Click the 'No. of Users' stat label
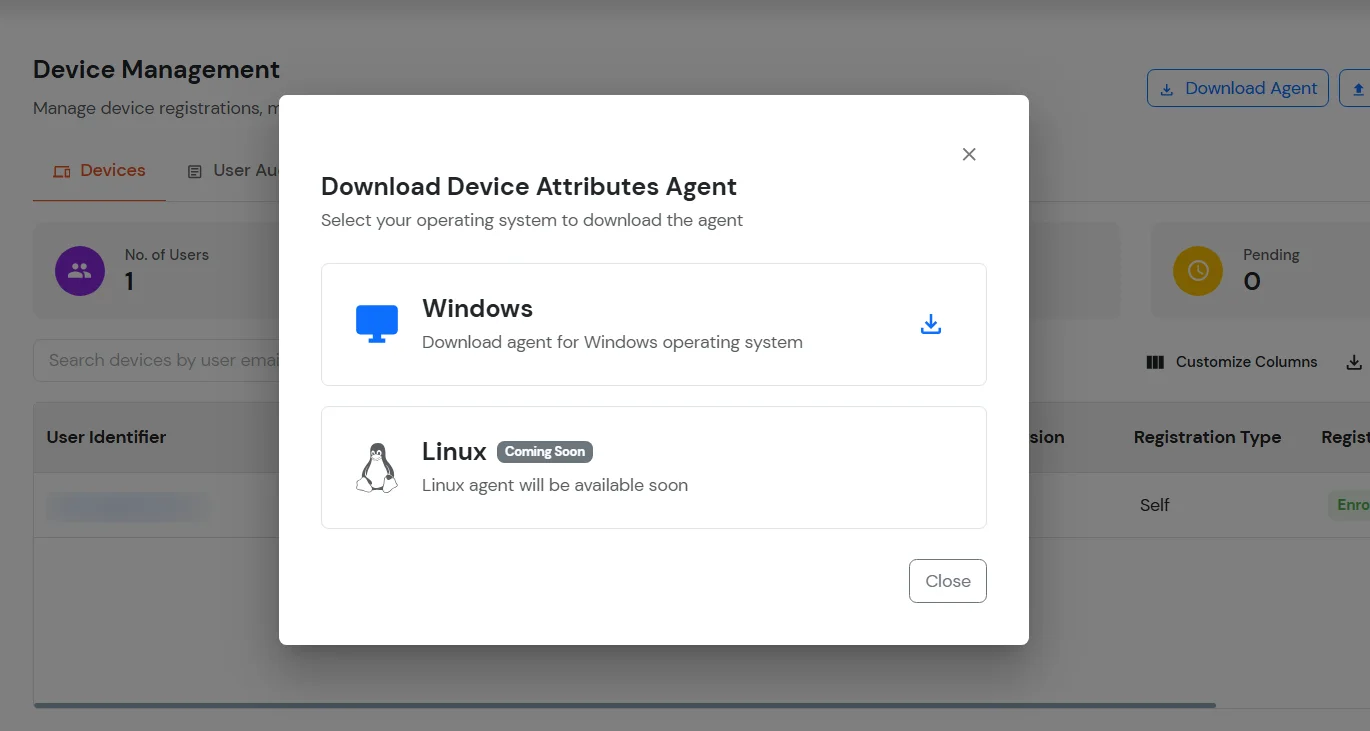The height and width of the screenshot is (731, 1370). [x=167, y=255]
